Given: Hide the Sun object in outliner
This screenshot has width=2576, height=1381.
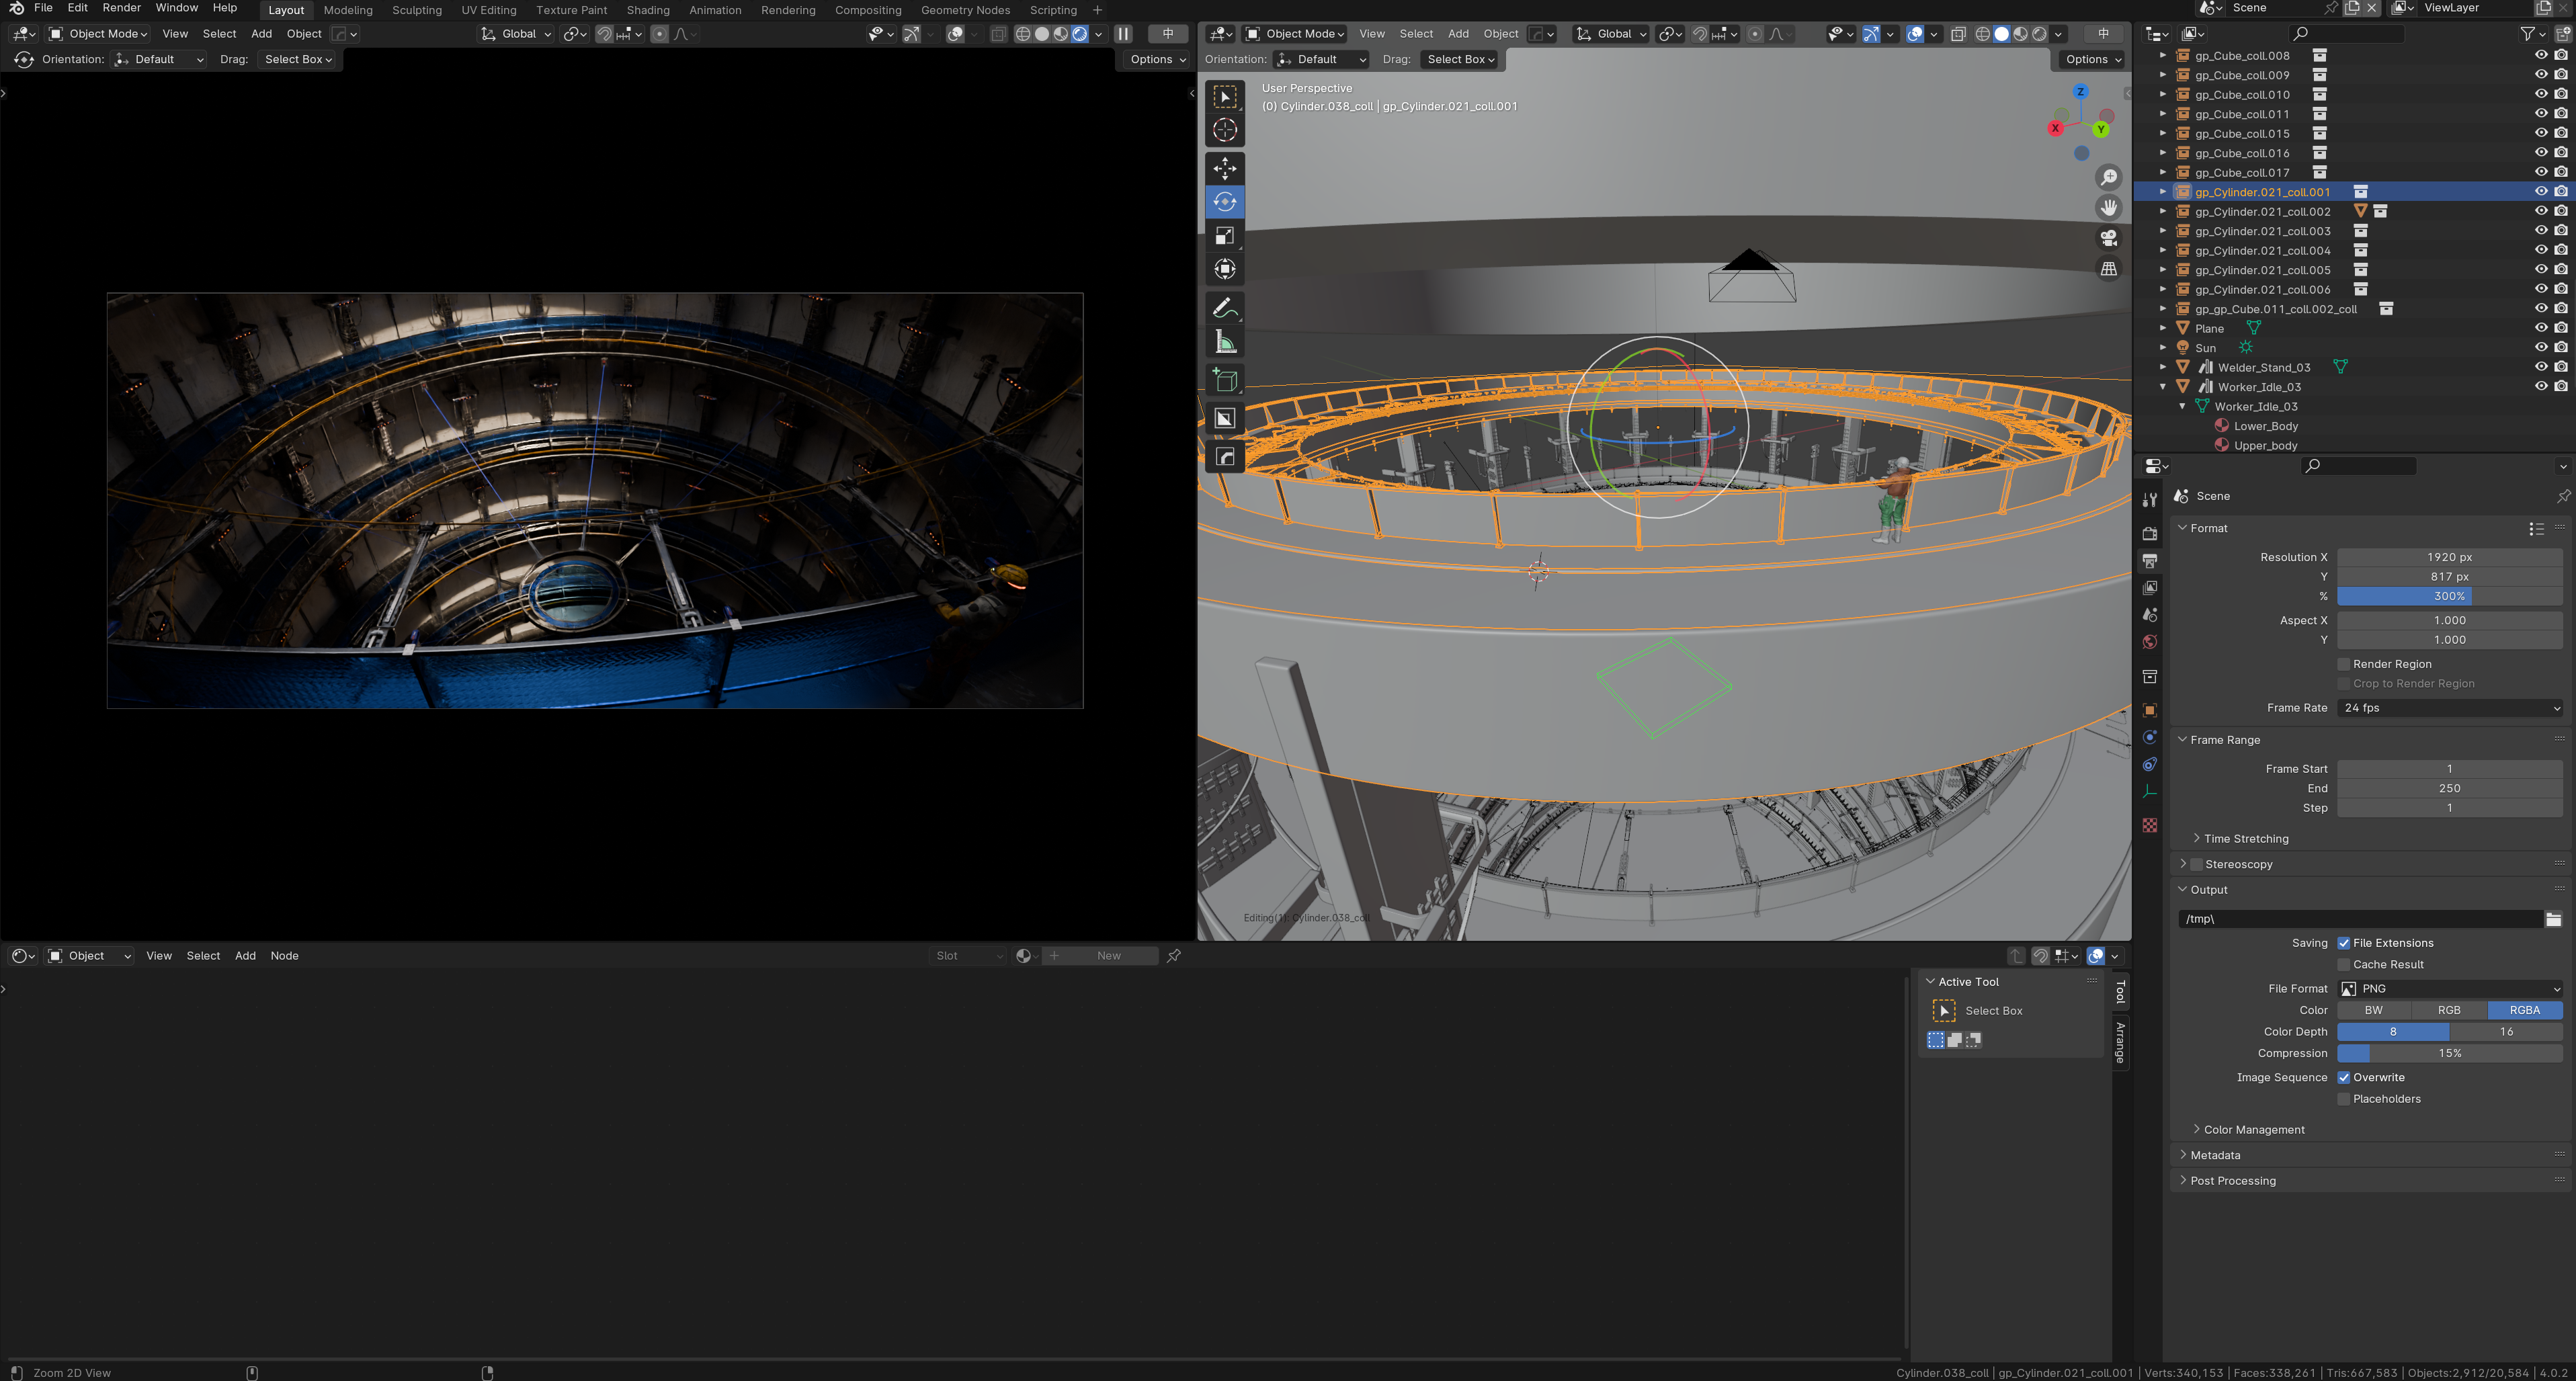Looking at the screenshot, I should (x=2540, y=347).
